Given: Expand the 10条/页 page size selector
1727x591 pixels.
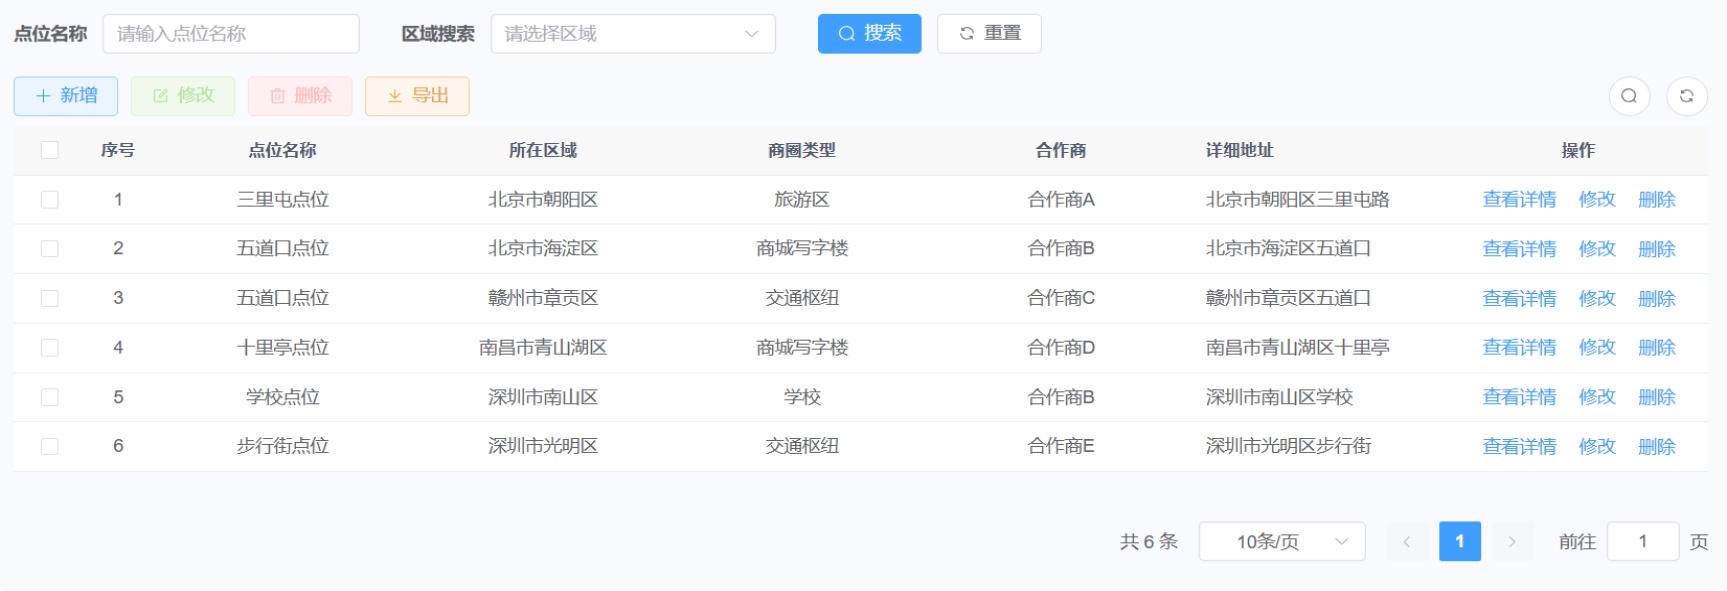Looking at the screenshot, I should pos(1282,542).
